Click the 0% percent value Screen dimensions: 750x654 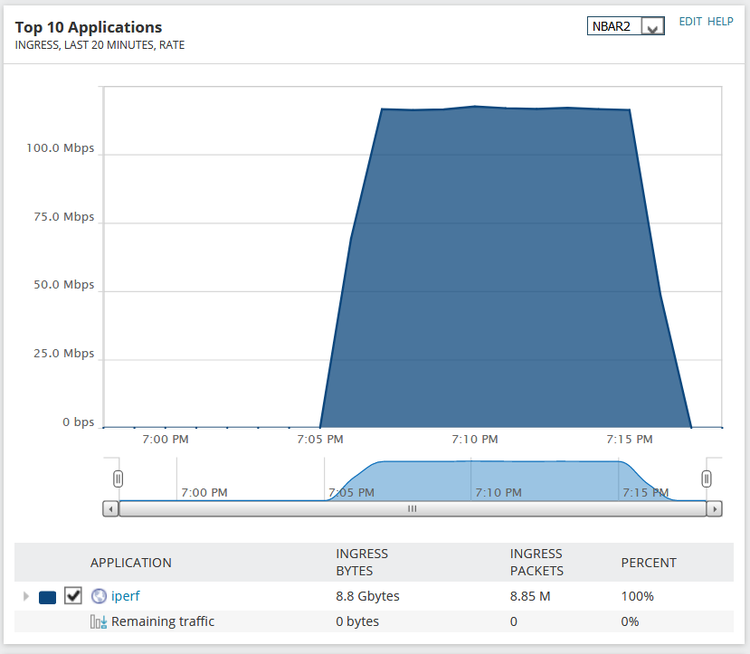(630, 621)
